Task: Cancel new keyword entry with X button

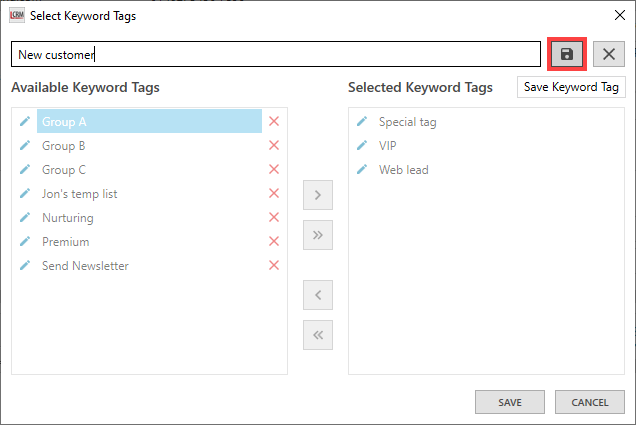Action: [608, 54]
